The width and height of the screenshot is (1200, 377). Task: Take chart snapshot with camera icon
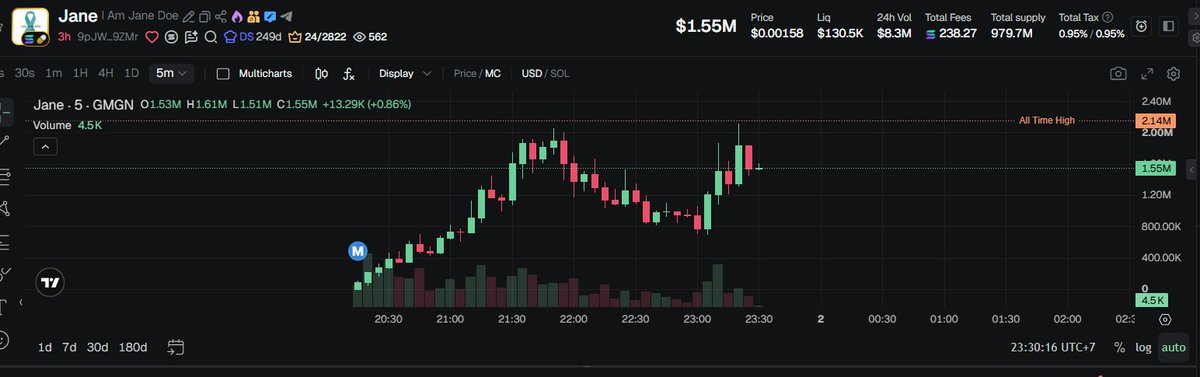pos(1118,73)
